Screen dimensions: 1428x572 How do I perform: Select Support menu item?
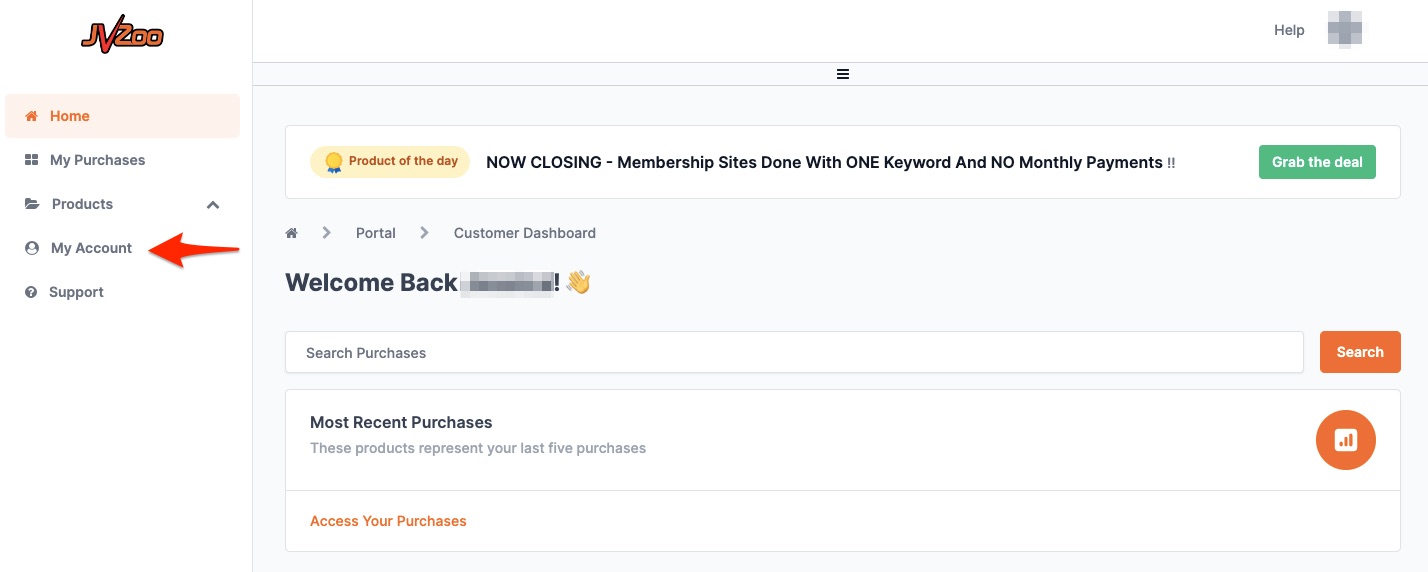coord(76,292)
